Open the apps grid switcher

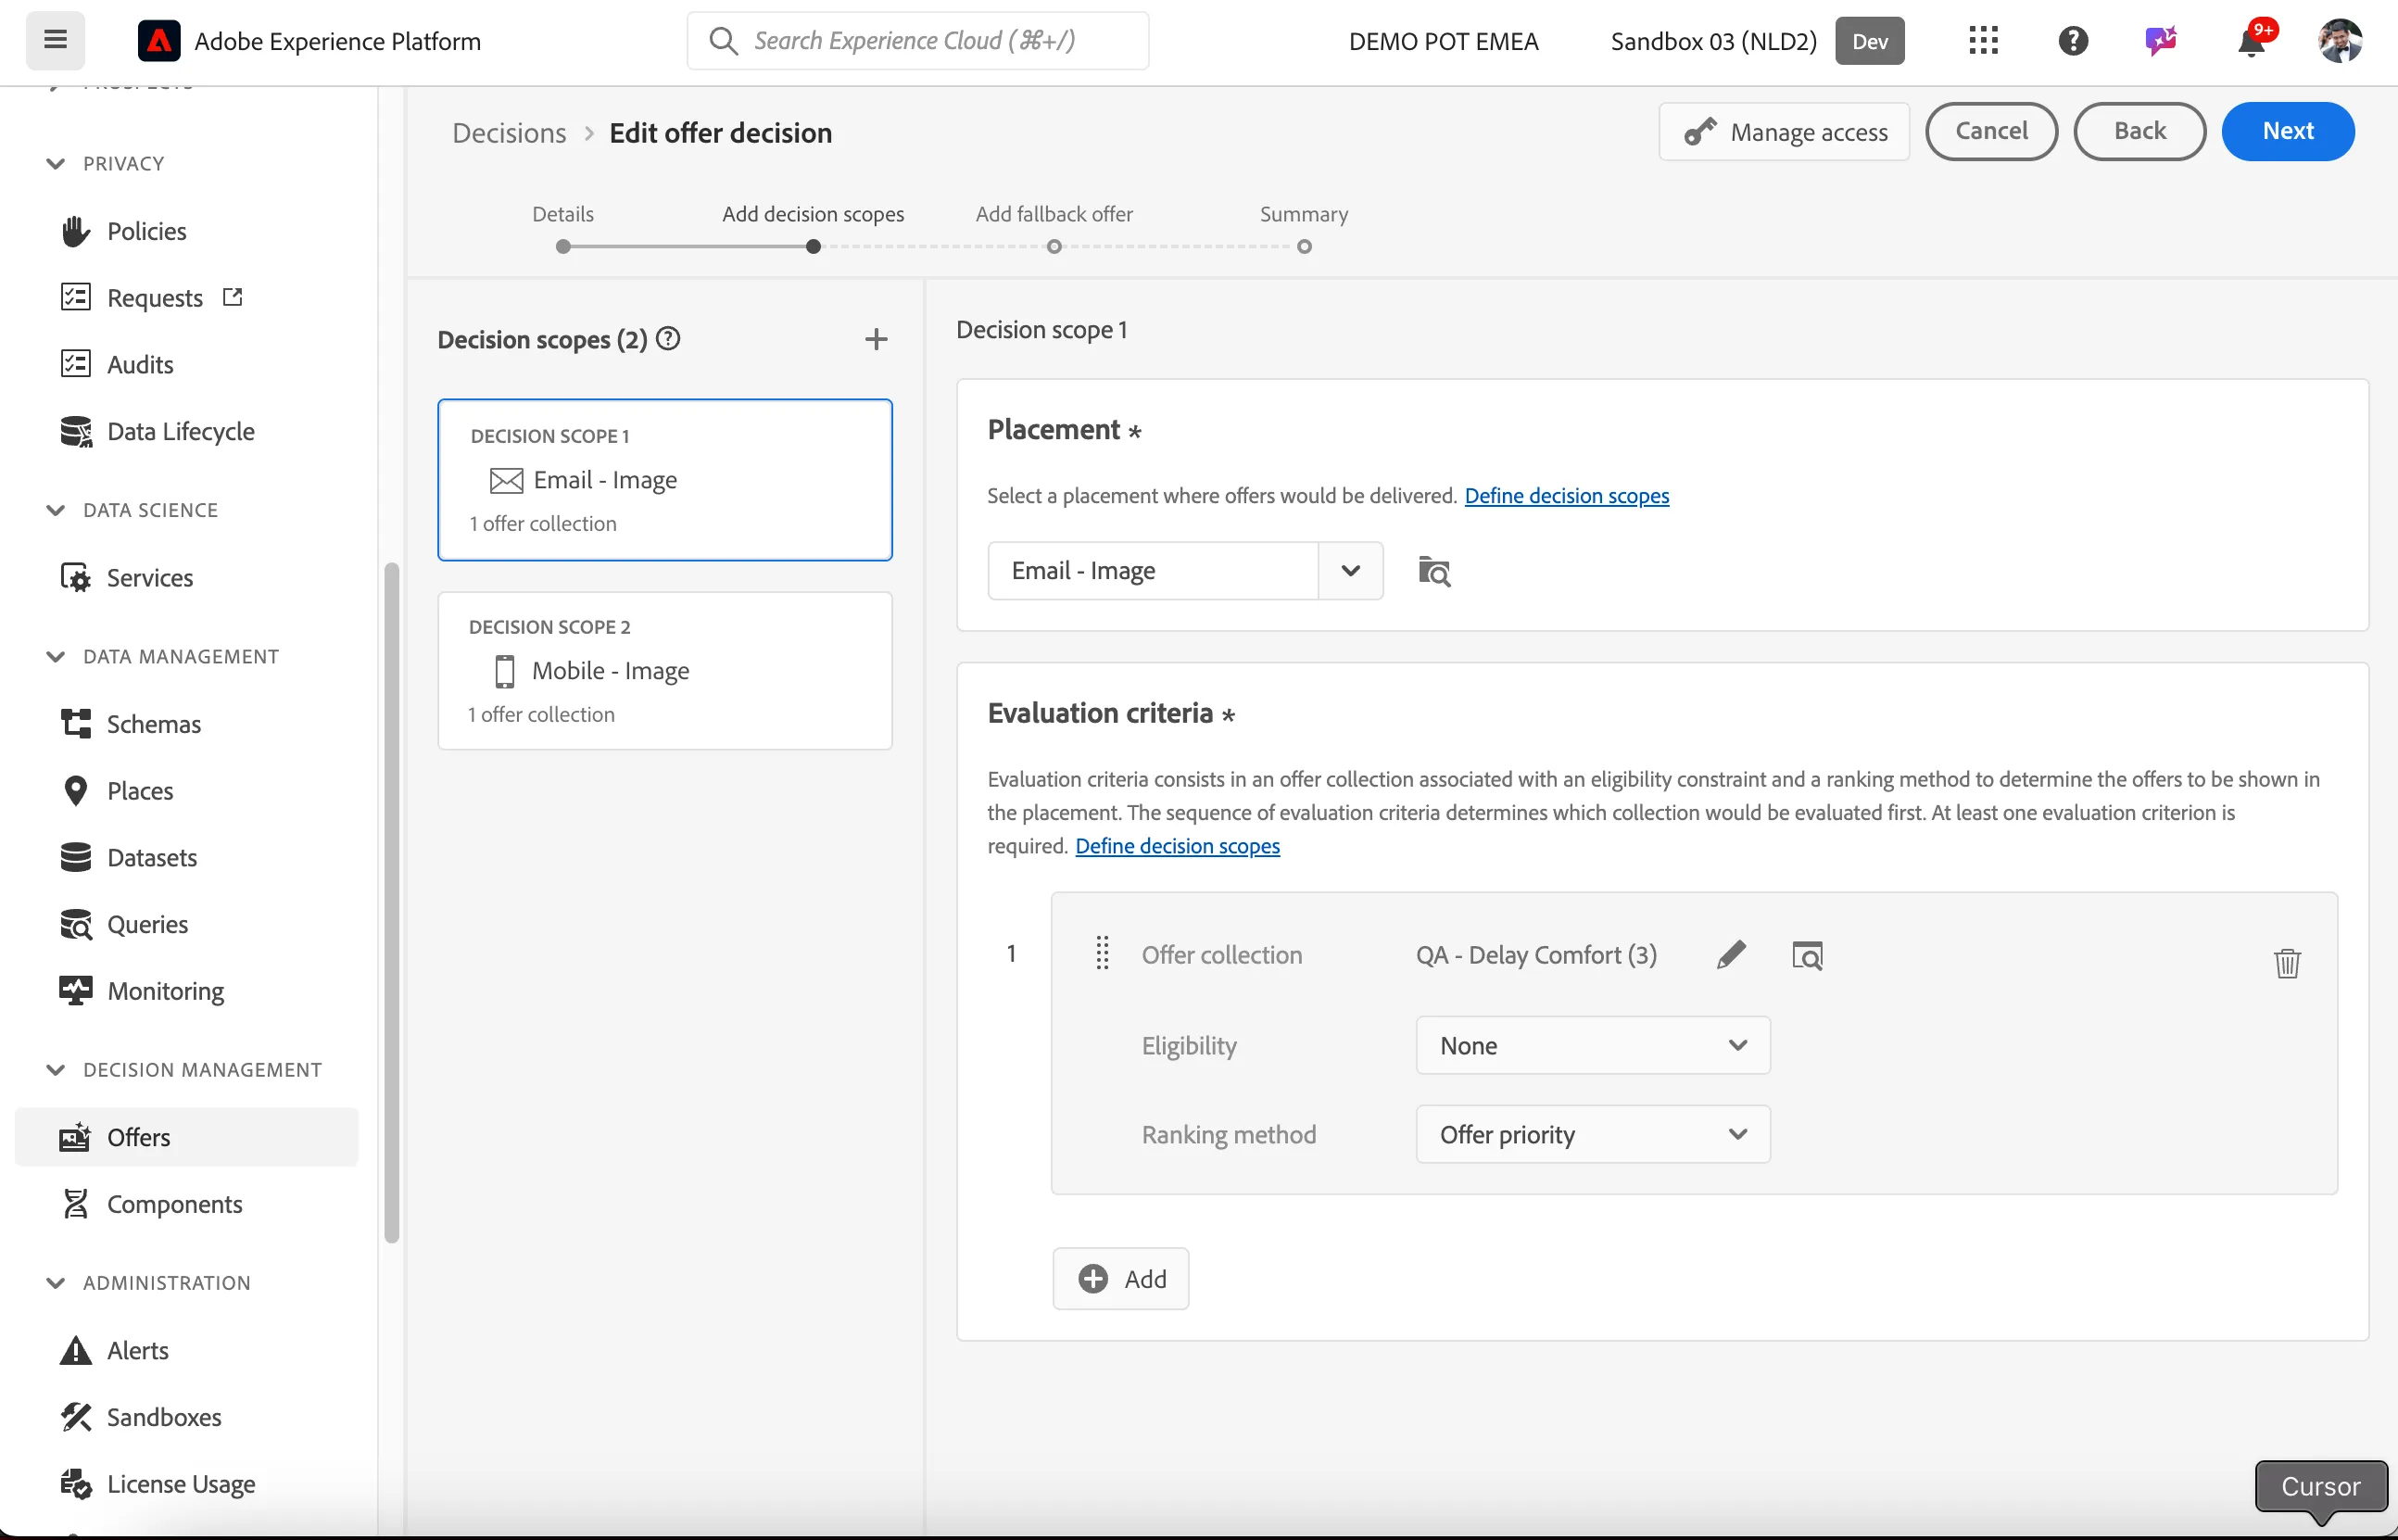click(1983, 41)
